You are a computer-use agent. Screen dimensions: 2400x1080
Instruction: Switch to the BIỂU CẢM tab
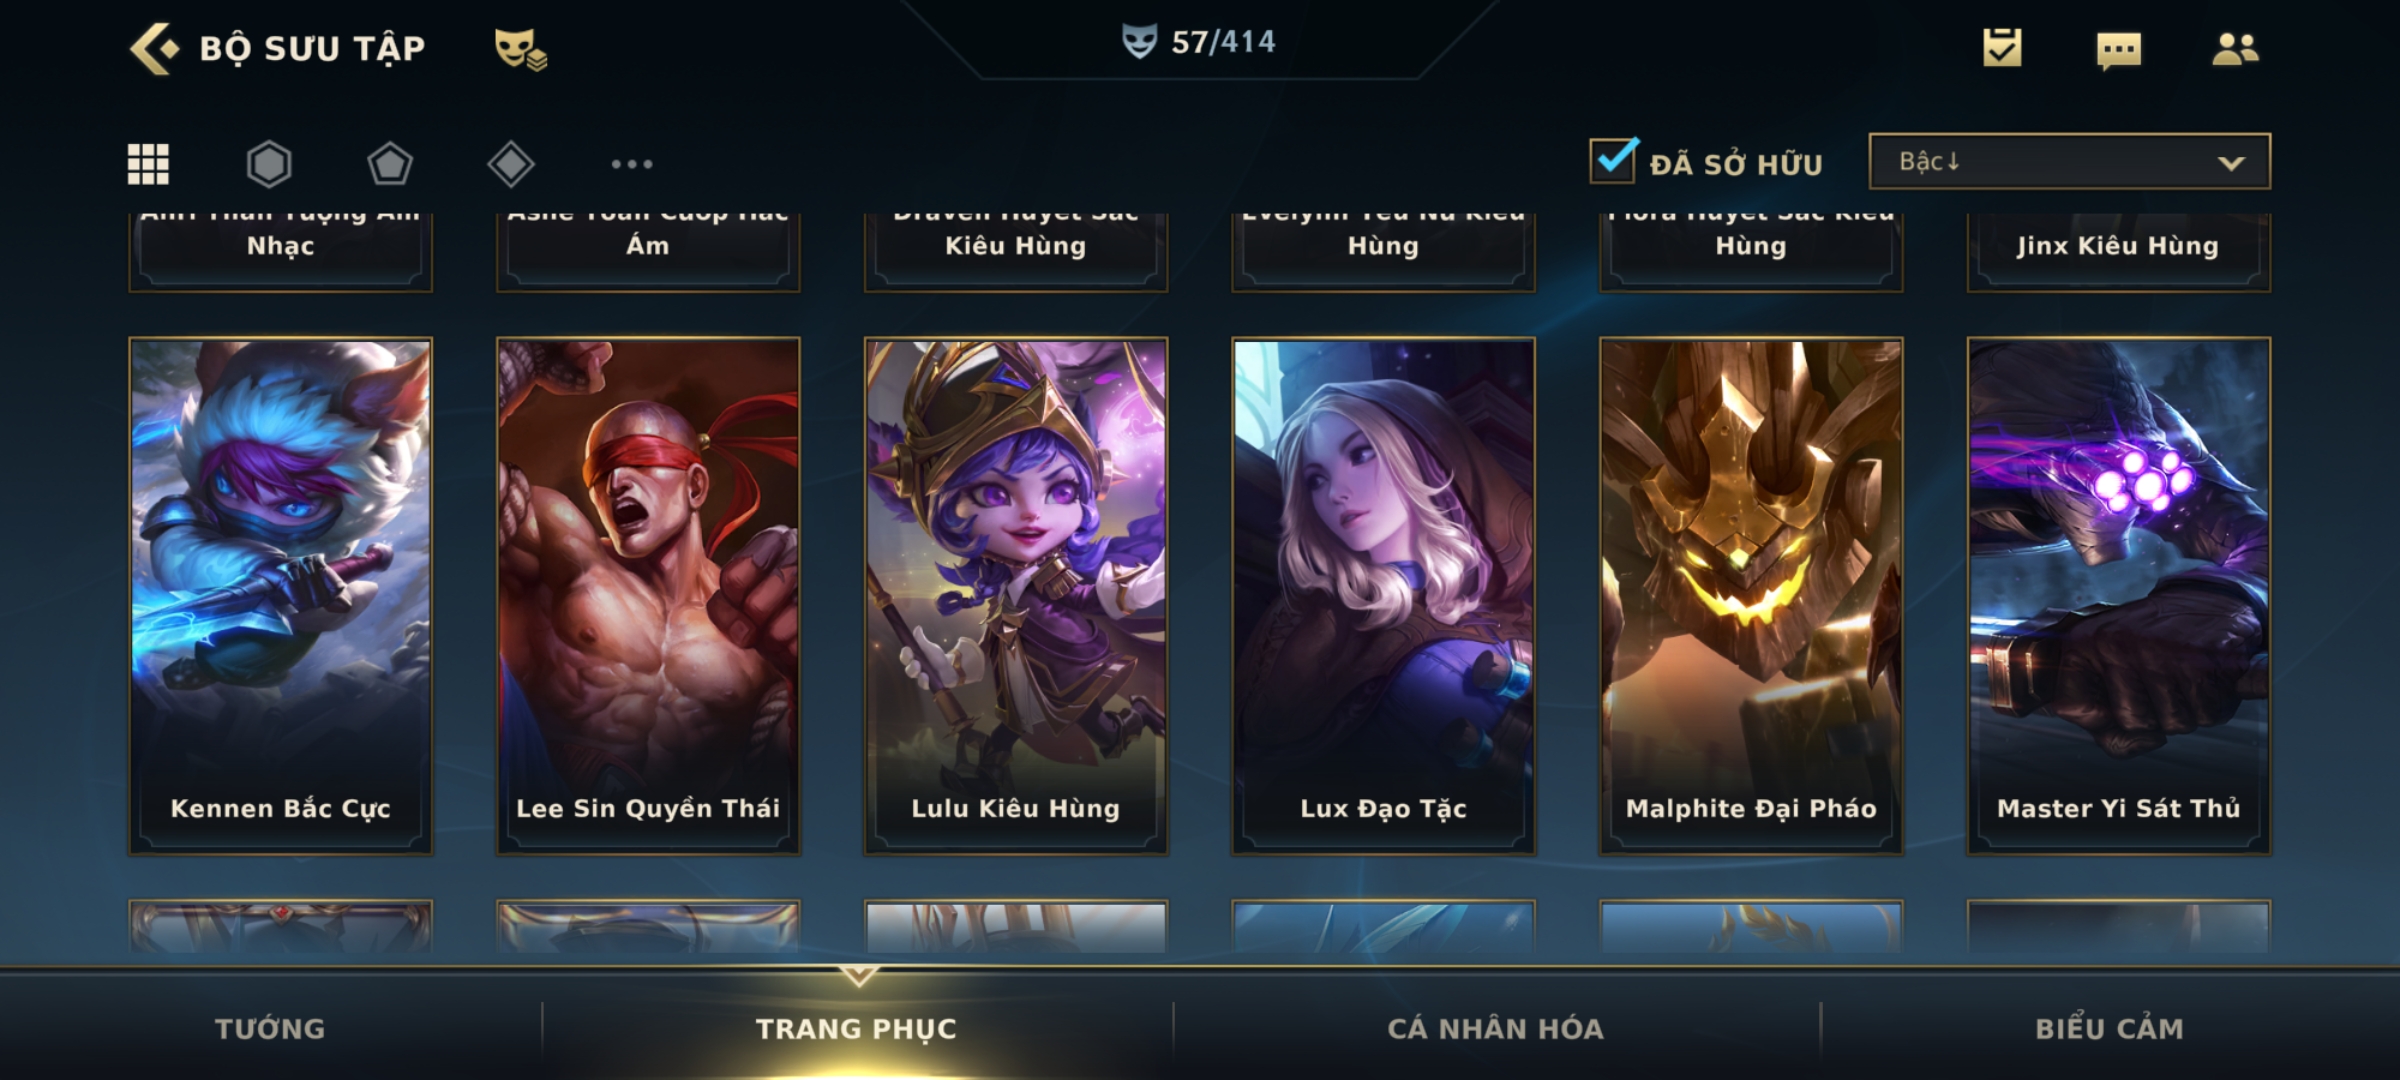(2109, 1028)
